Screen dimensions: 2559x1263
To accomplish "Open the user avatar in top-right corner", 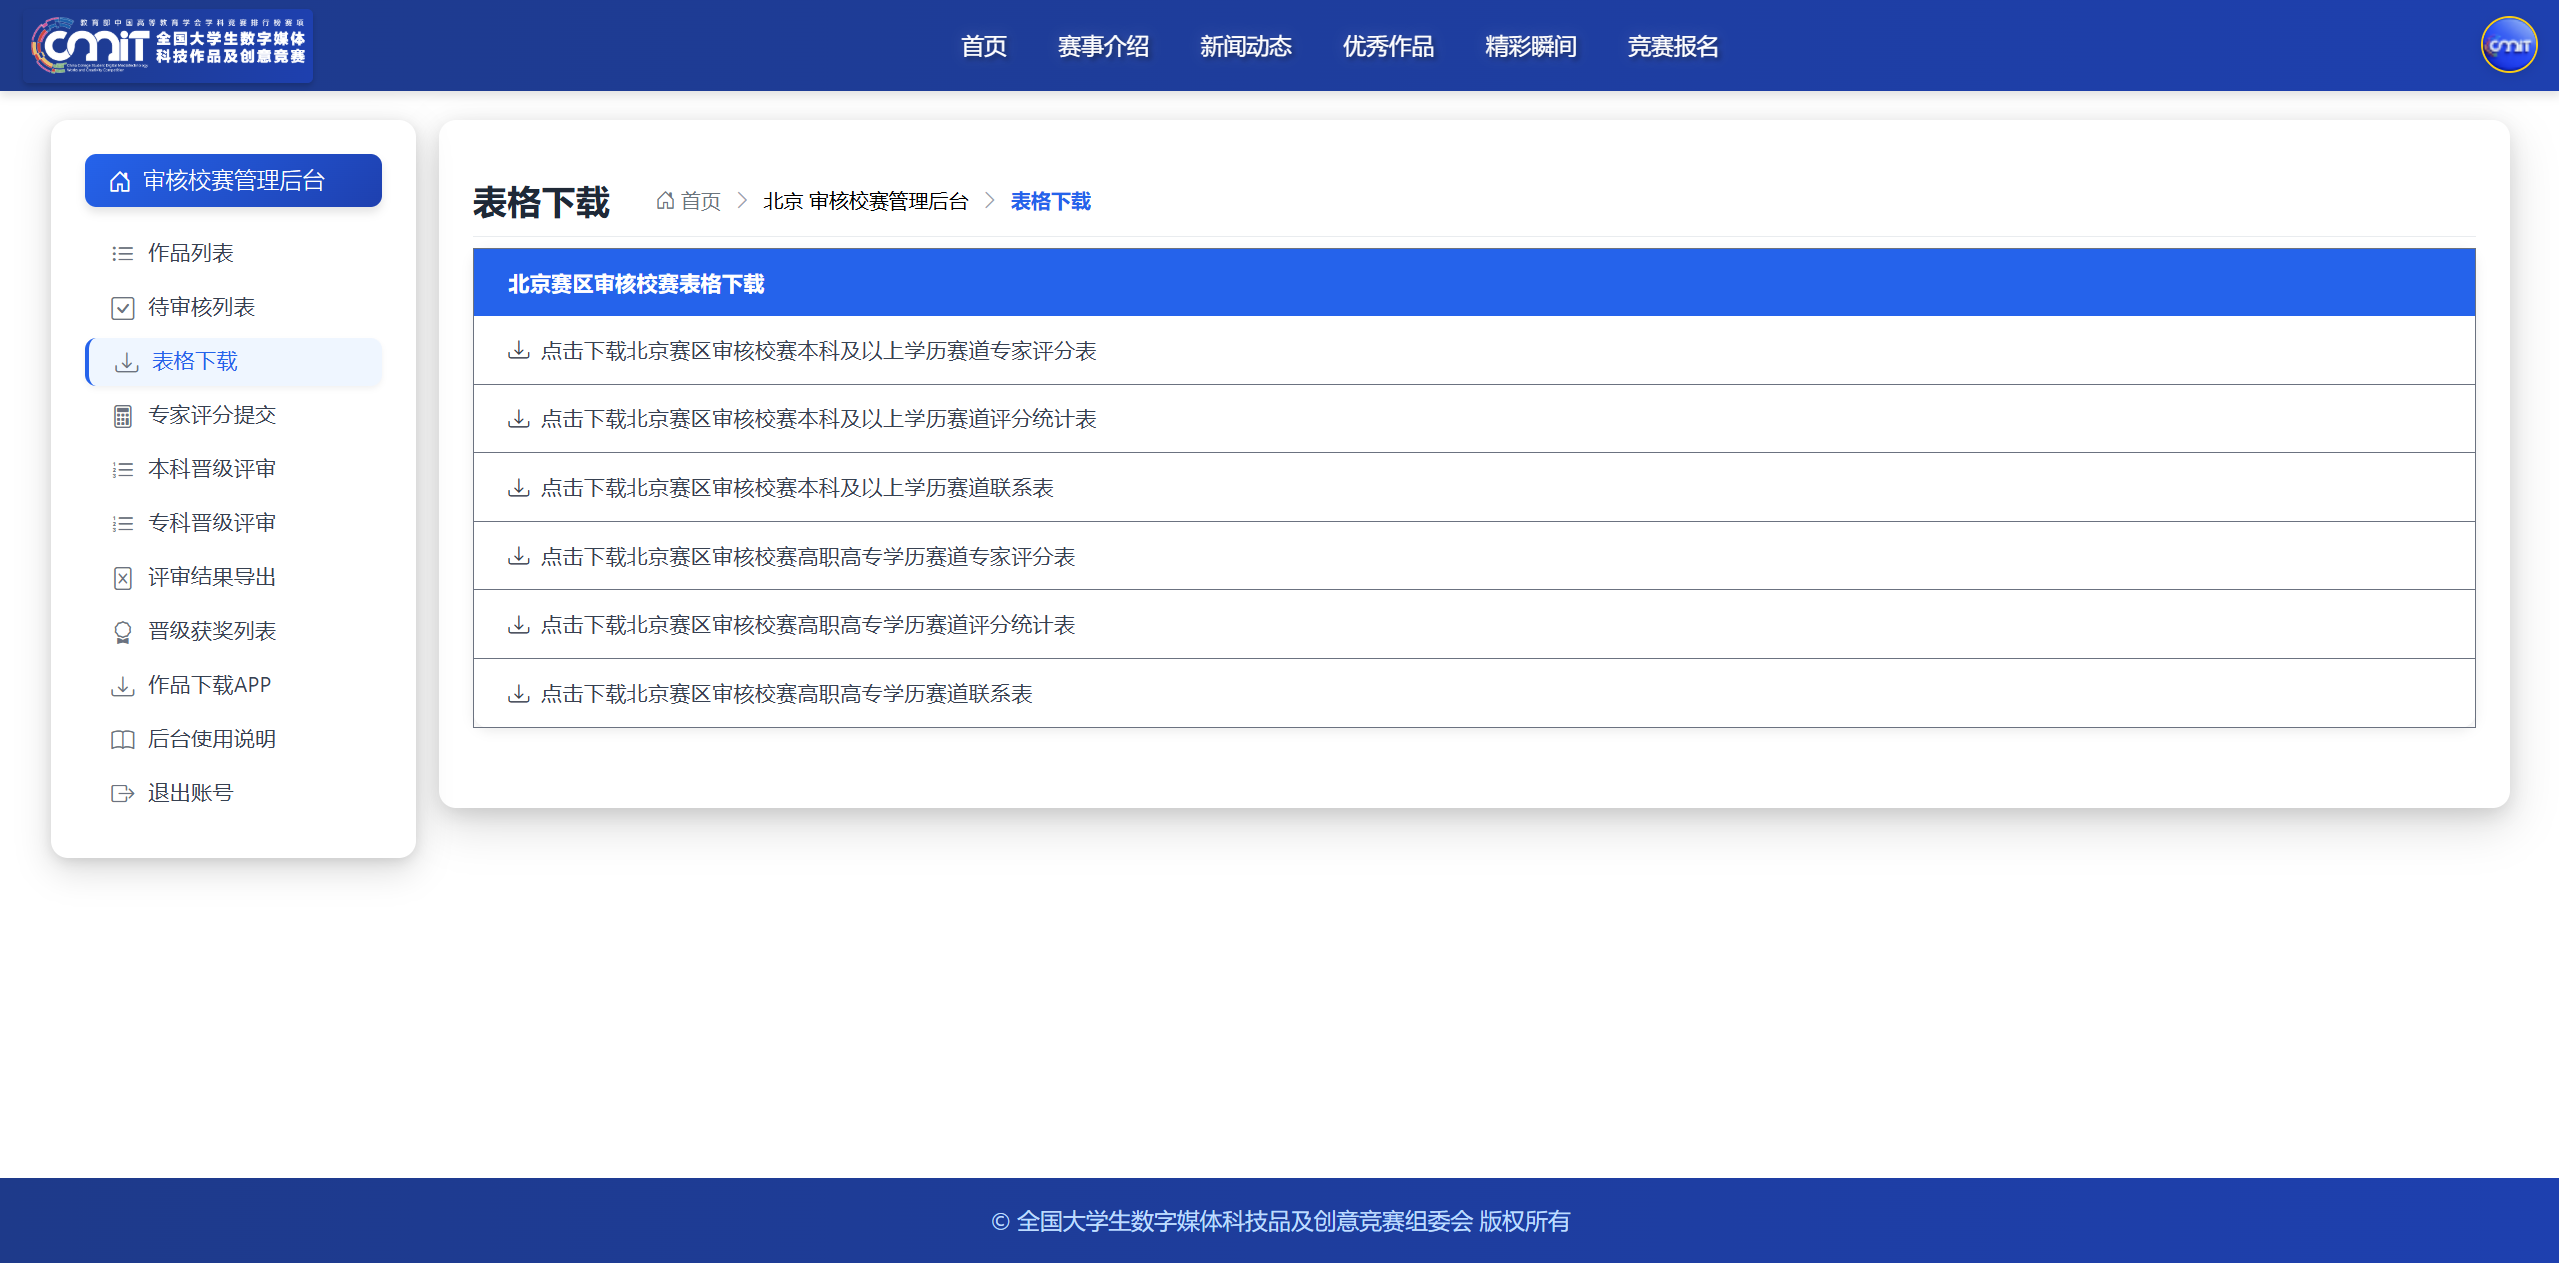I will [2508, 45].
